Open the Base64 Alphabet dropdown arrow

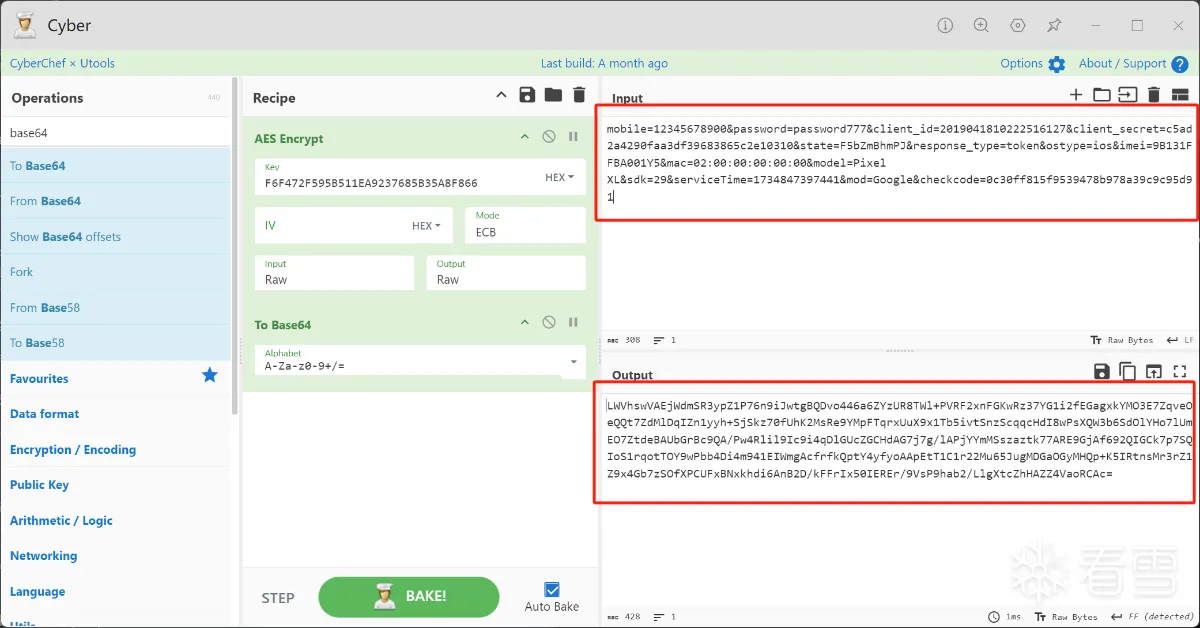click(x=573, y=361)
